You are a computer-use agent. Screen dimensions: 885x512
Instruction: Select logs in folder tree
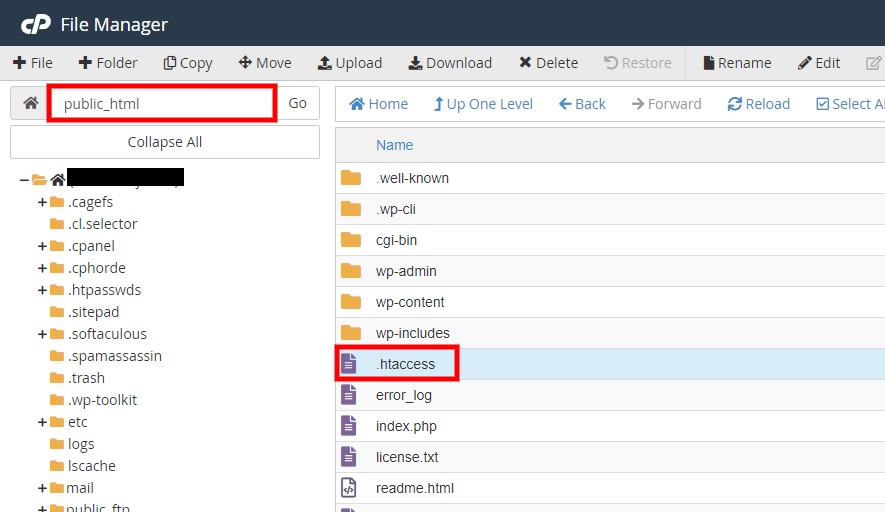(81, 444)
